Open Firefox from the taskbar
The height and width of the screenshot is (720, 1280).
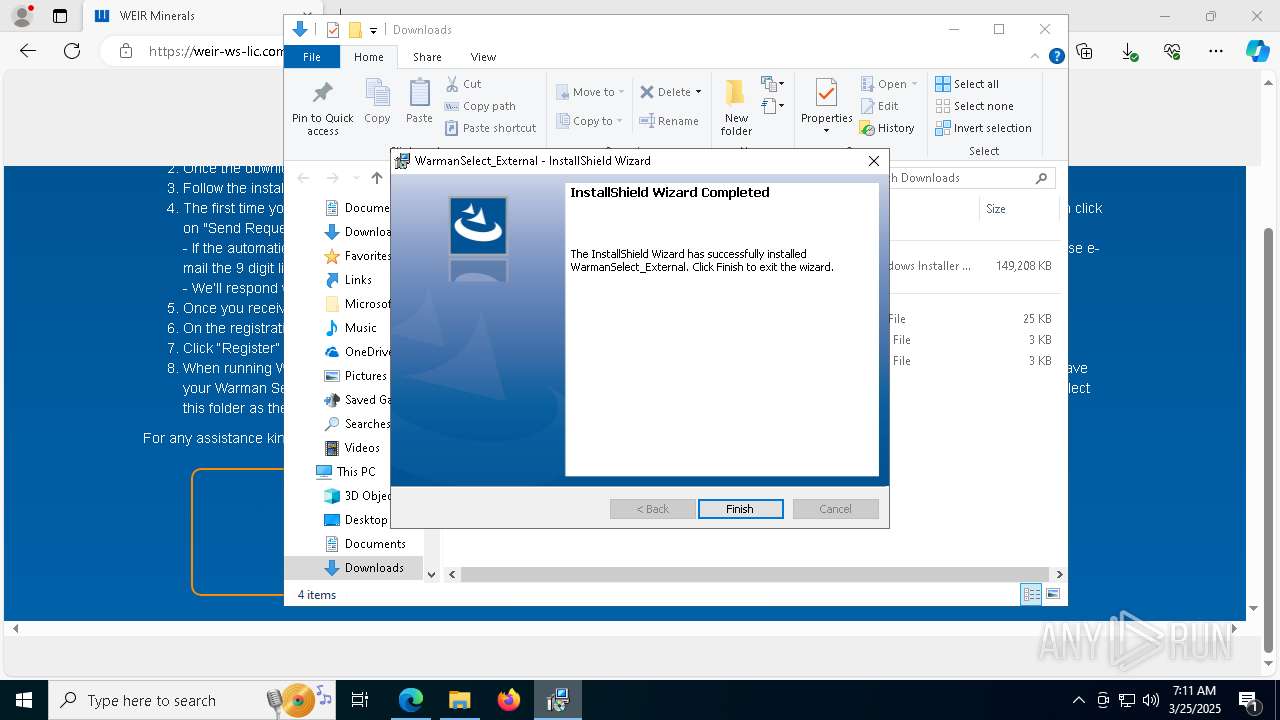[508, 700]
